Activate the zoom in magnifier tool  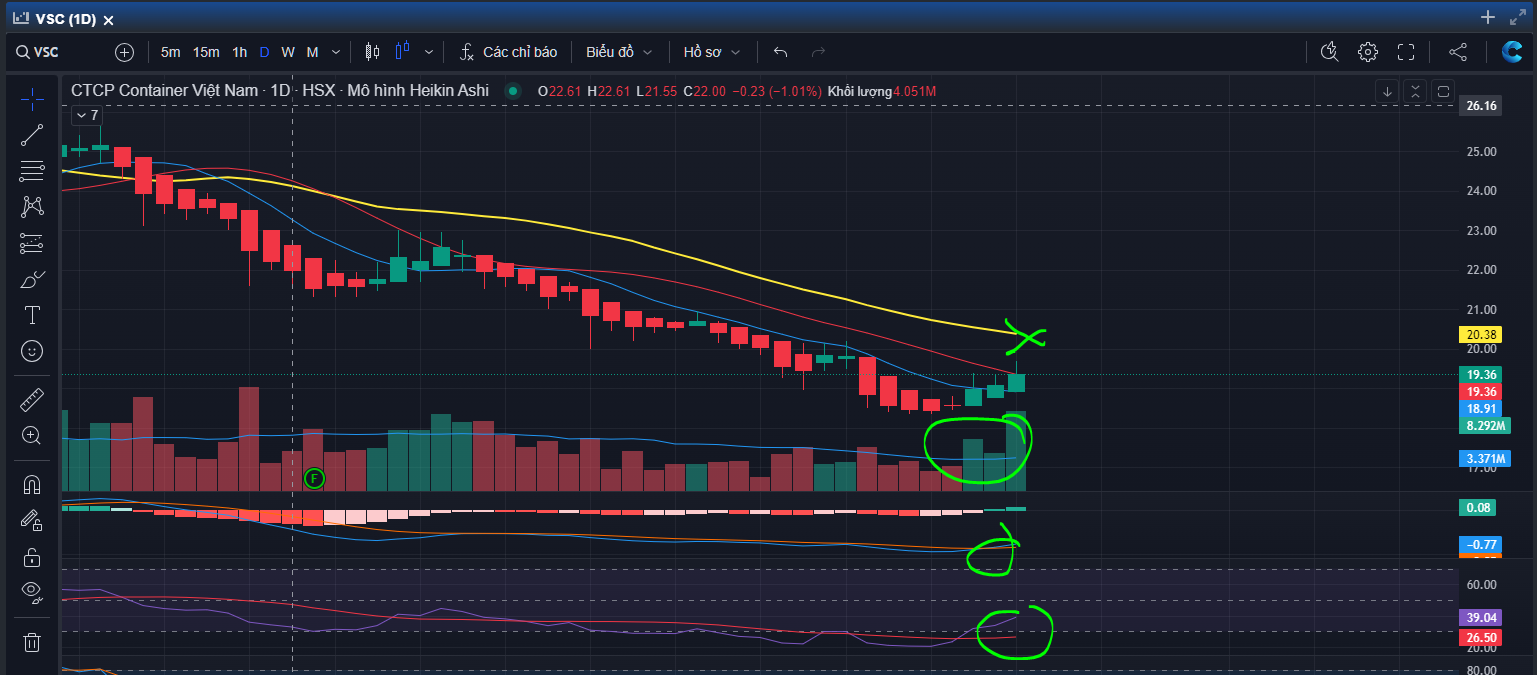pos(32,436)
